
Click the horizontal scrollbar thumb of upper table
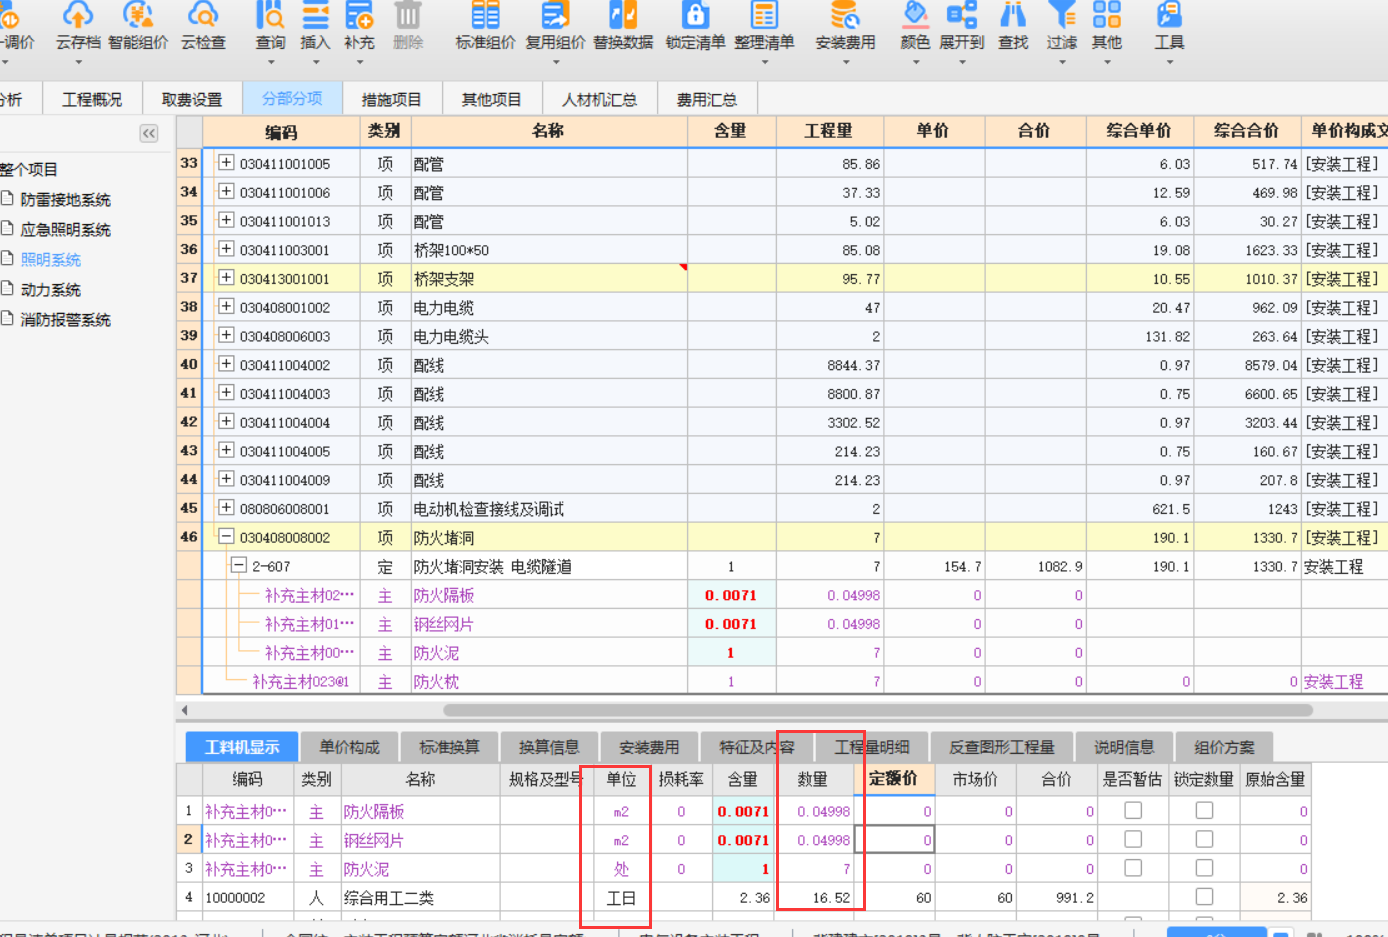[x=877, y=710]
